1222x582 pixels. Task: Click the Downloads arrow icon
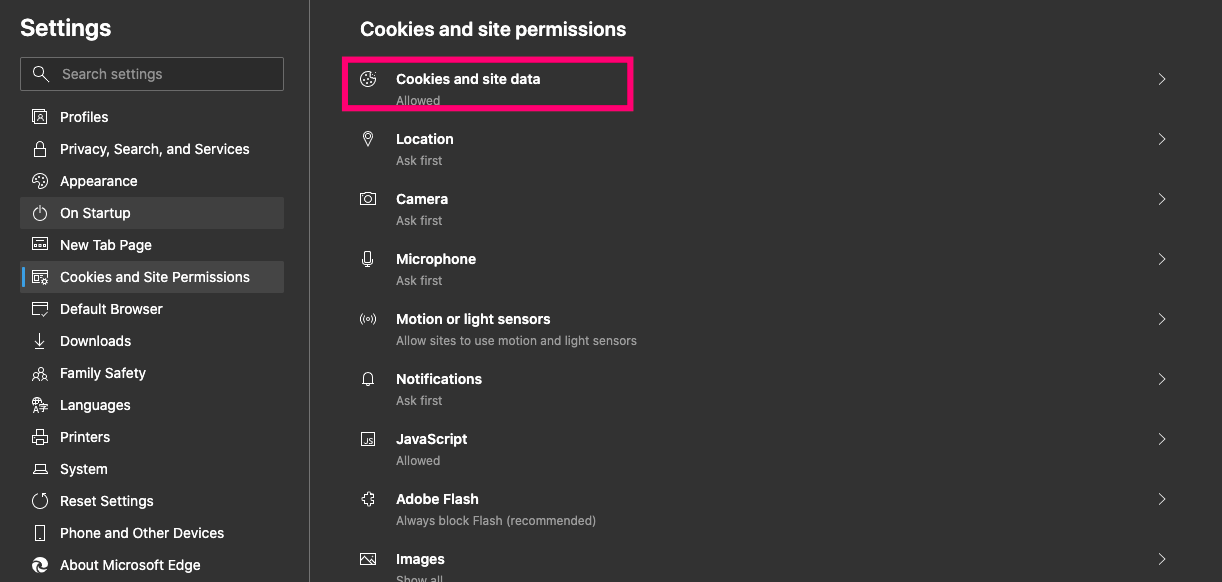(40, 341)
